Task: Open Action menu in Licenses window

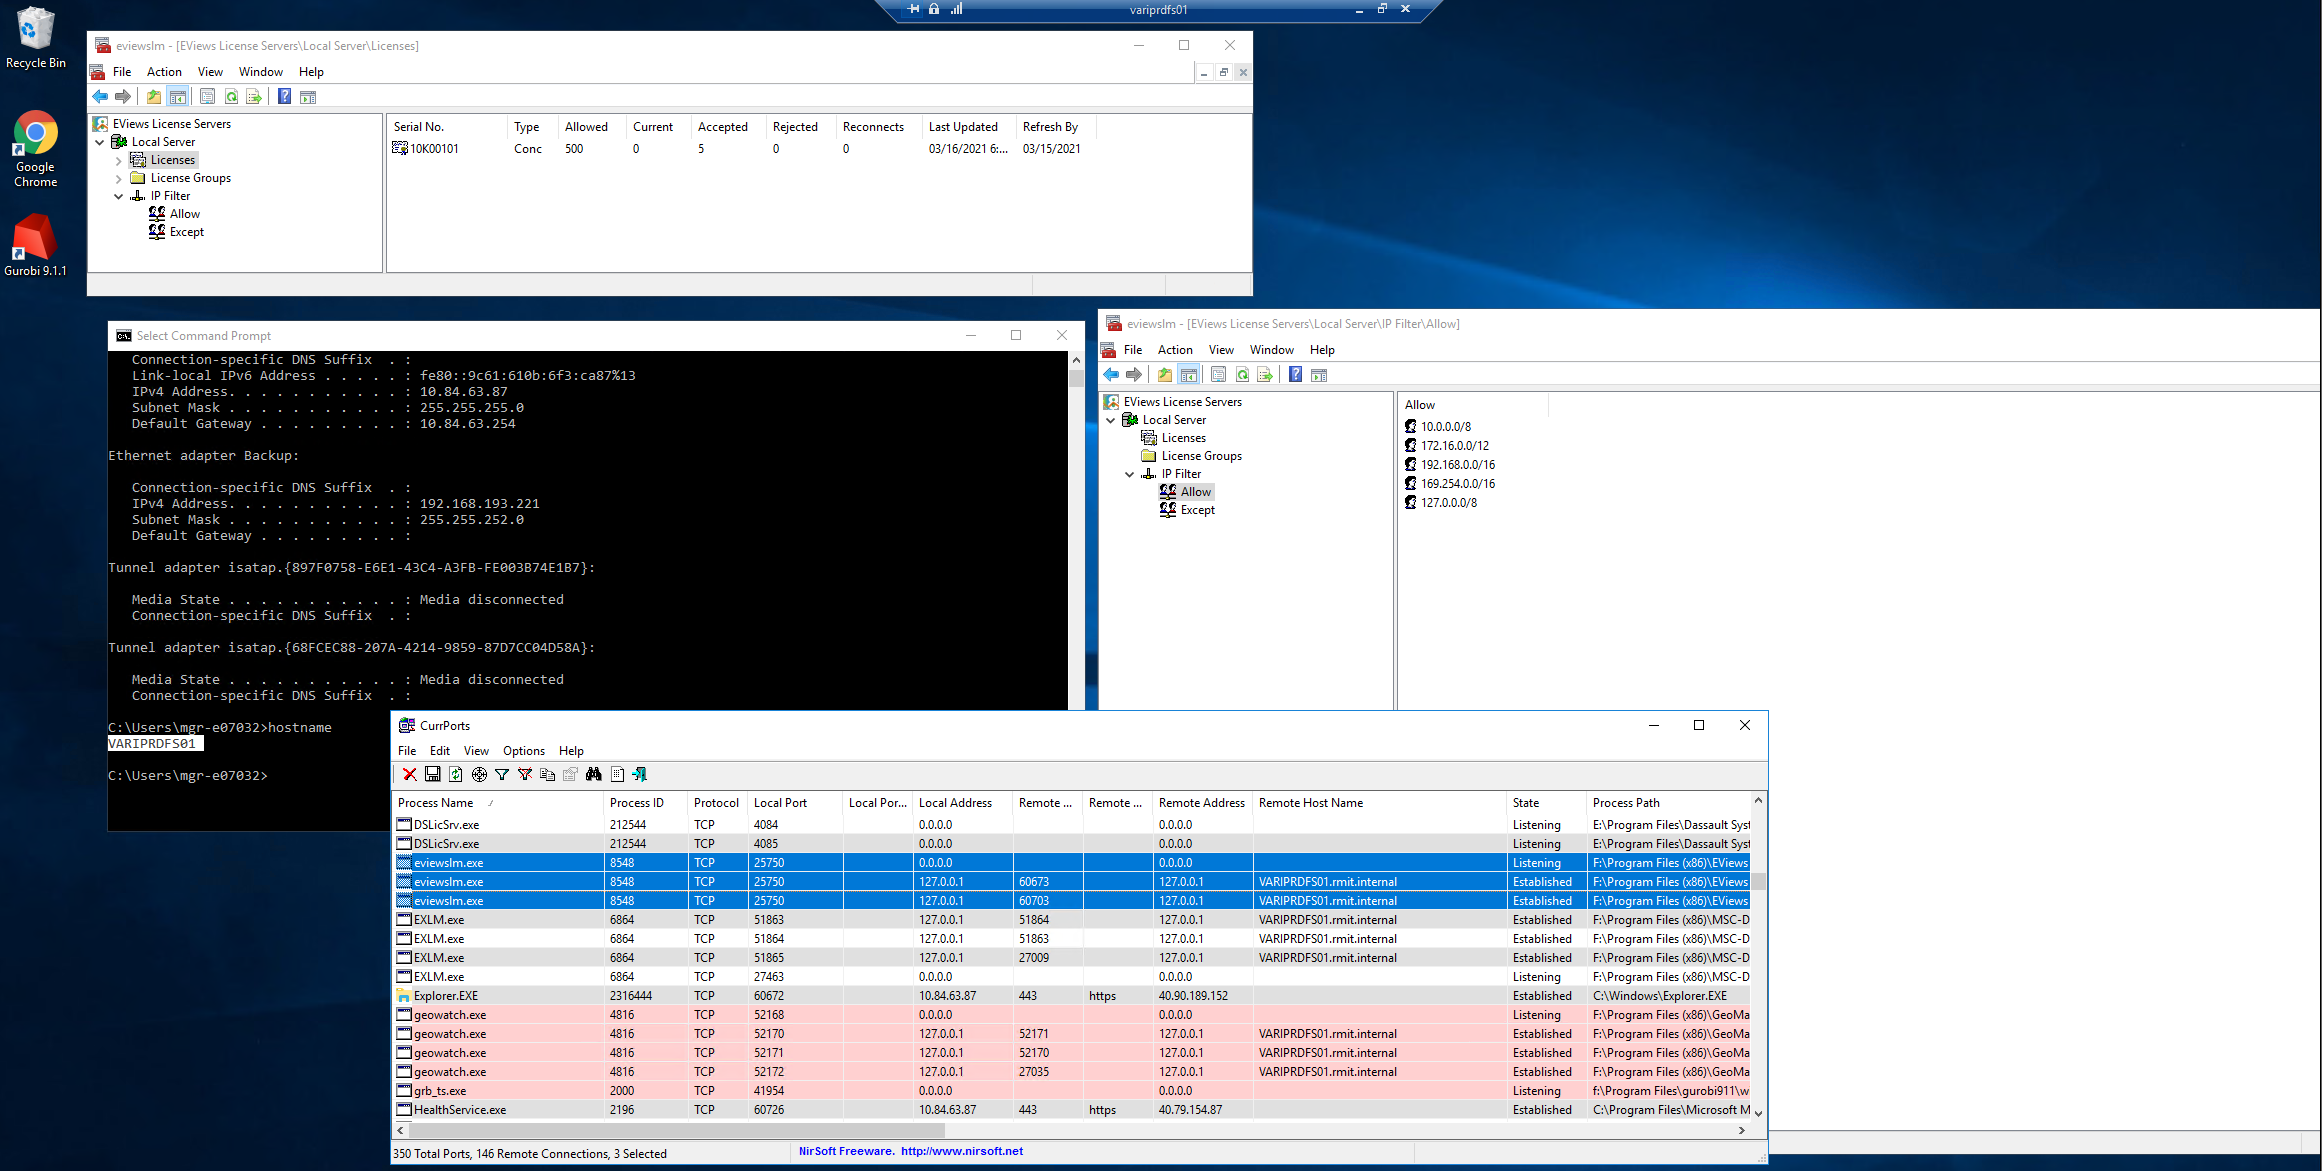Action: coord(164,72)
